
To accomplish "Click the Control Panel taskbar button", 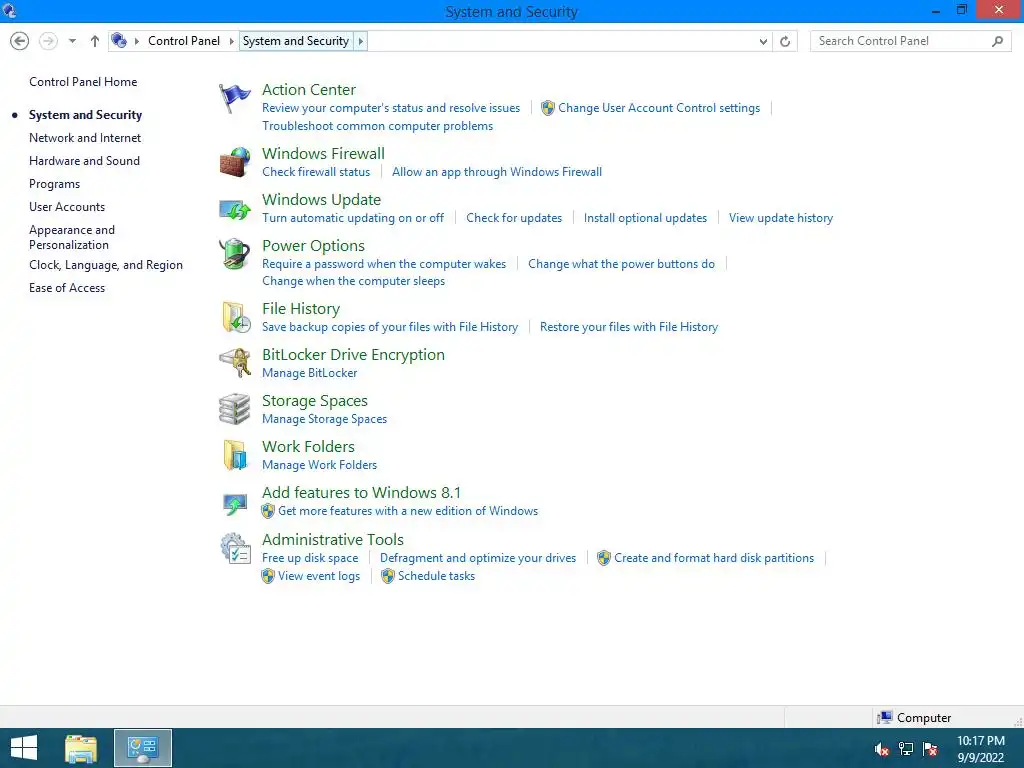I will point(143,748).
